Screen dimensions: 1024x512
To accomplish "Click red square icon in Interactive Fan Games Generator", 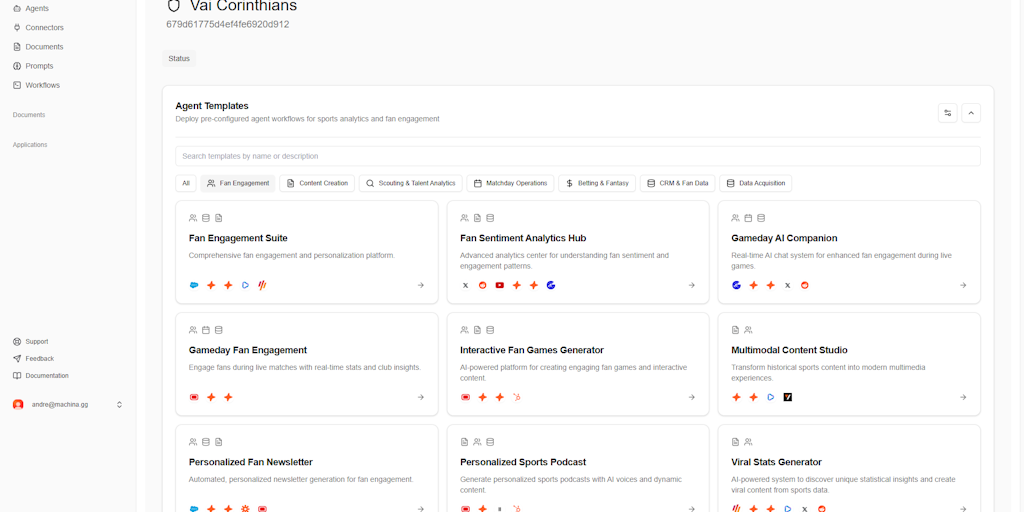I will tap(466, 397).
